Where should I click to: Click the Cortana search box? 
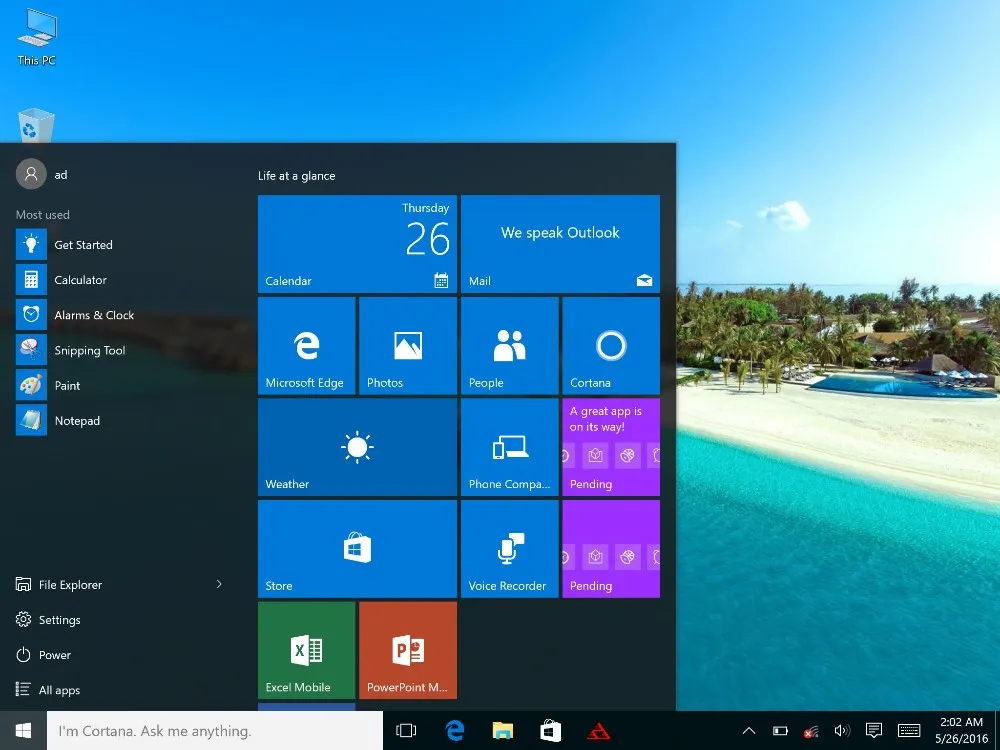pyautogui.click(x=215, y=731)
